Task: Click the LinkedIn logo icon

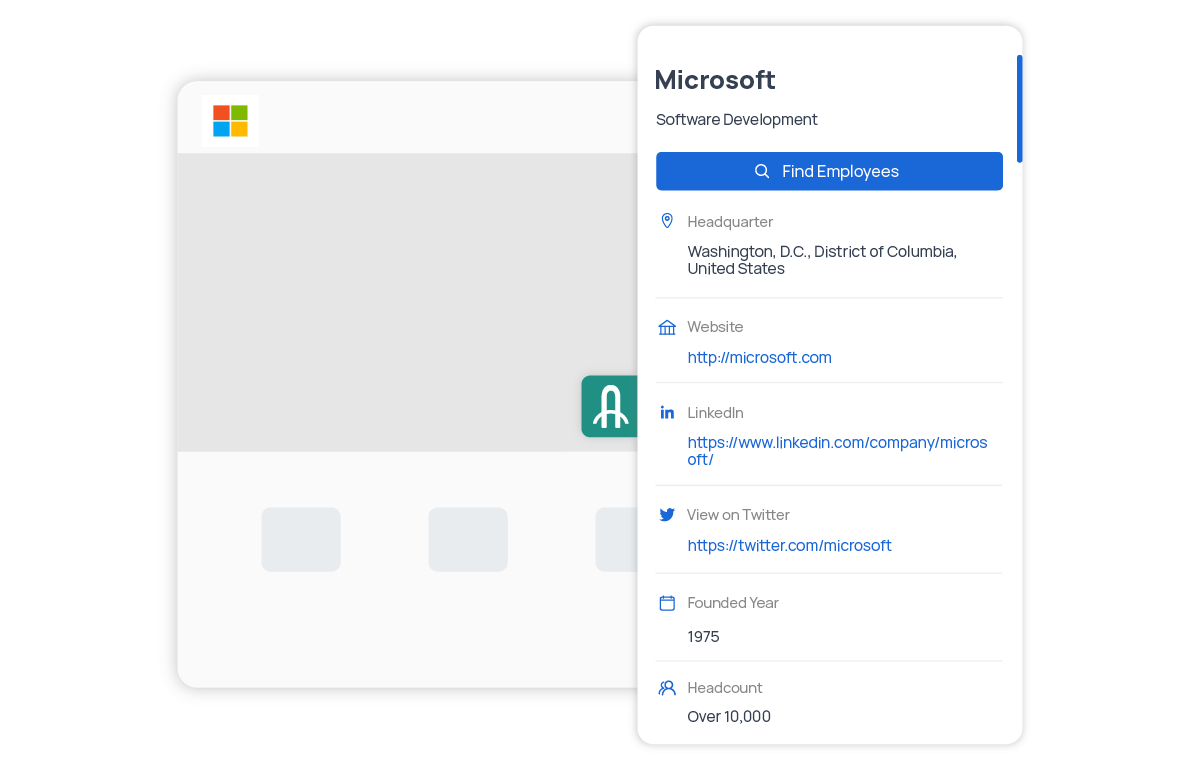Action: click(x=667, y=412)
